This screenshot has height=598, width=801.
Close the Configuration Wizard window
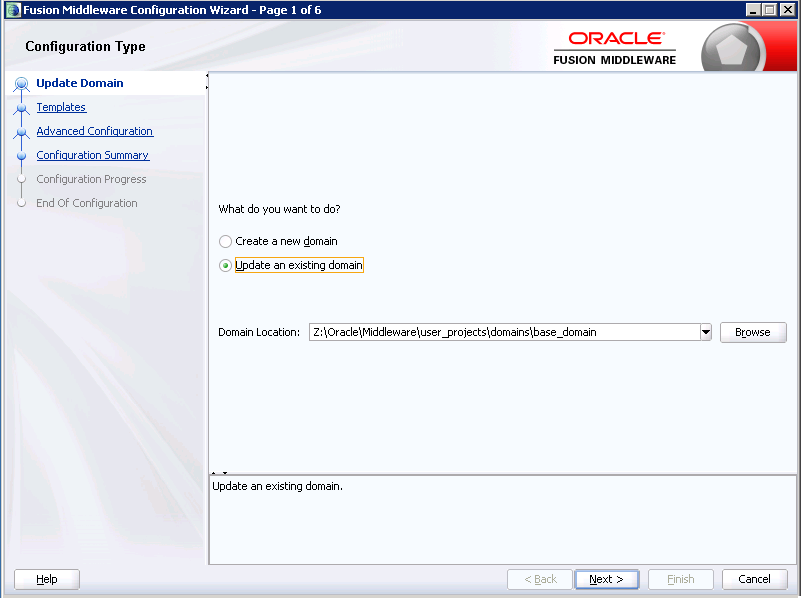[x=787, y=10]
